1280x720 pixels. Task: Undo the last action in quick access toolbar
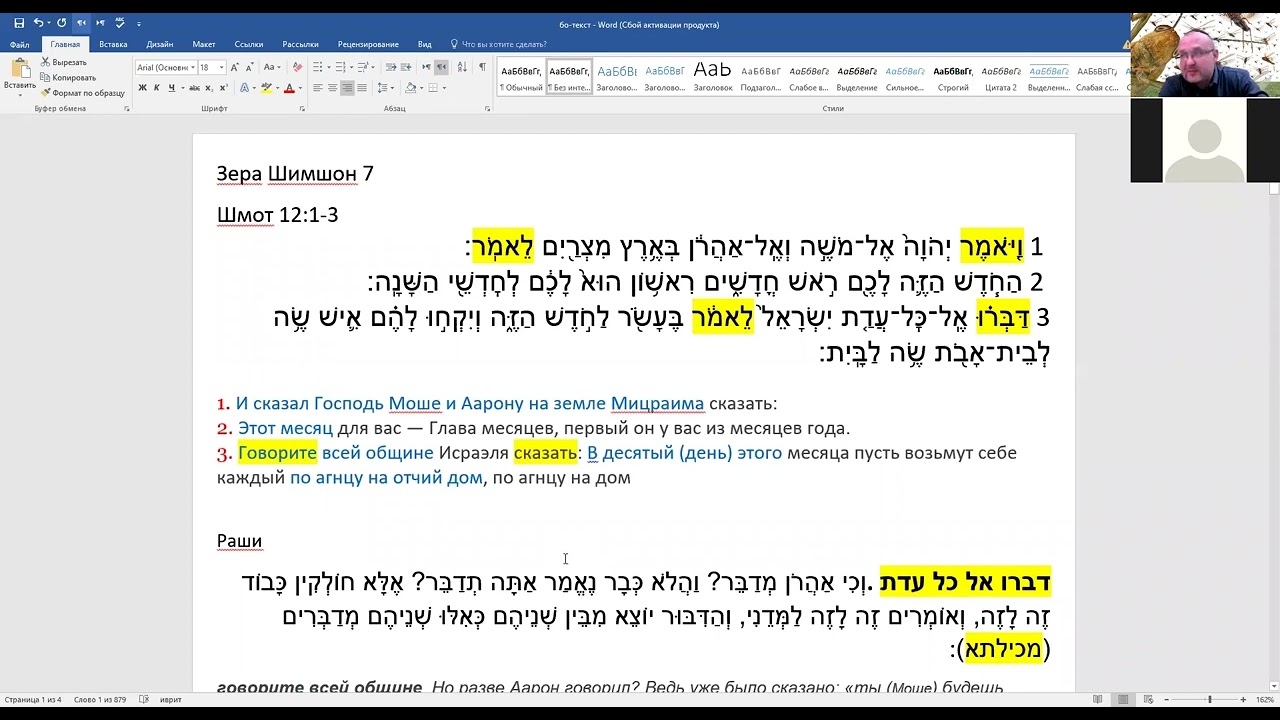point(38,23)
